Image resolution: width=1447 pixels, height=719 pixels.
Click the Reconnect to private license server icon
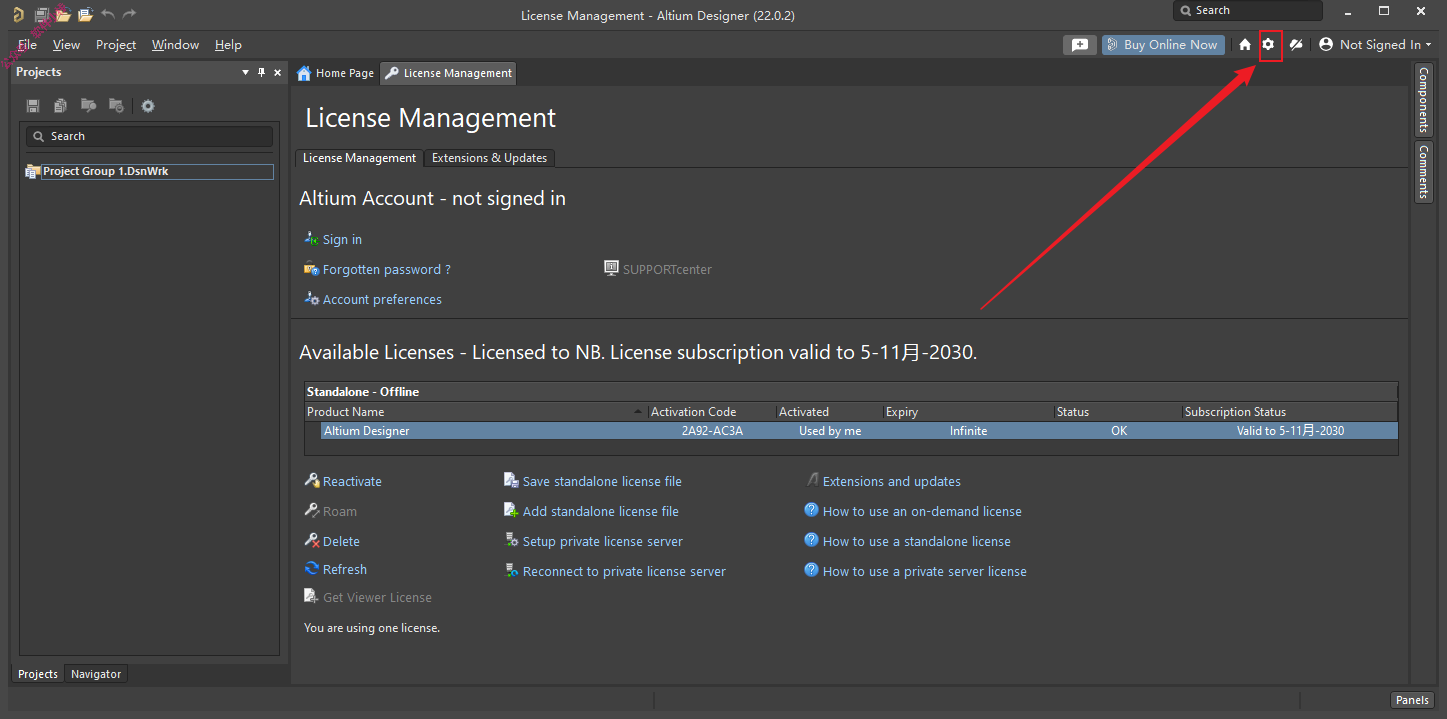tap(511, 571)
